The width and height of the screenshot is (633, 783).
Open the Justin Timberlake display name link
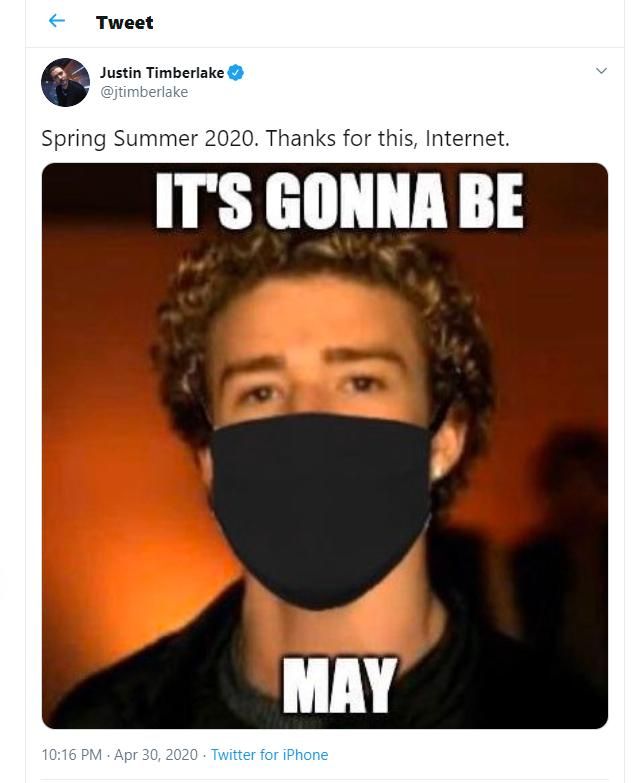coord(162,73)
